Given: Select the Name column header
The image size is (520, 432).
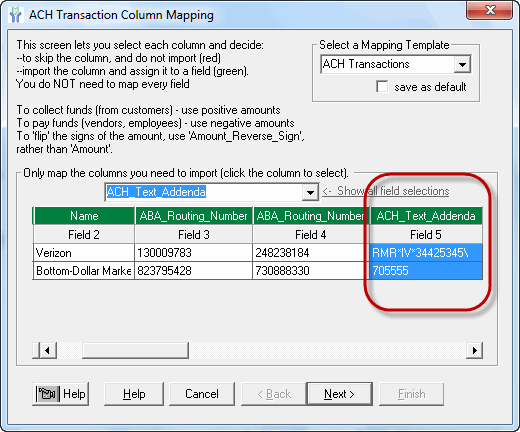Looking at the screenshot, I should coord(84,216).
